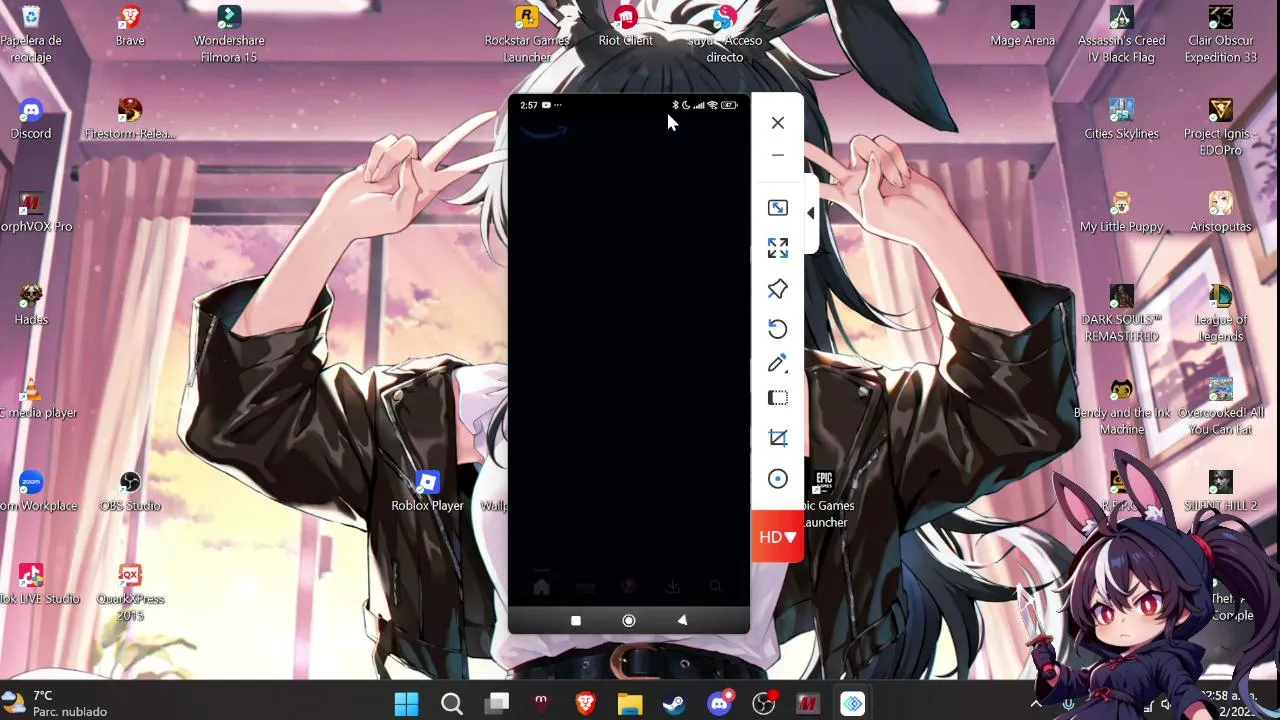This screenshot has height=720, width=1280.
Task: Show hidden system tray icons chevron
Action: [x=1036, y=704]
